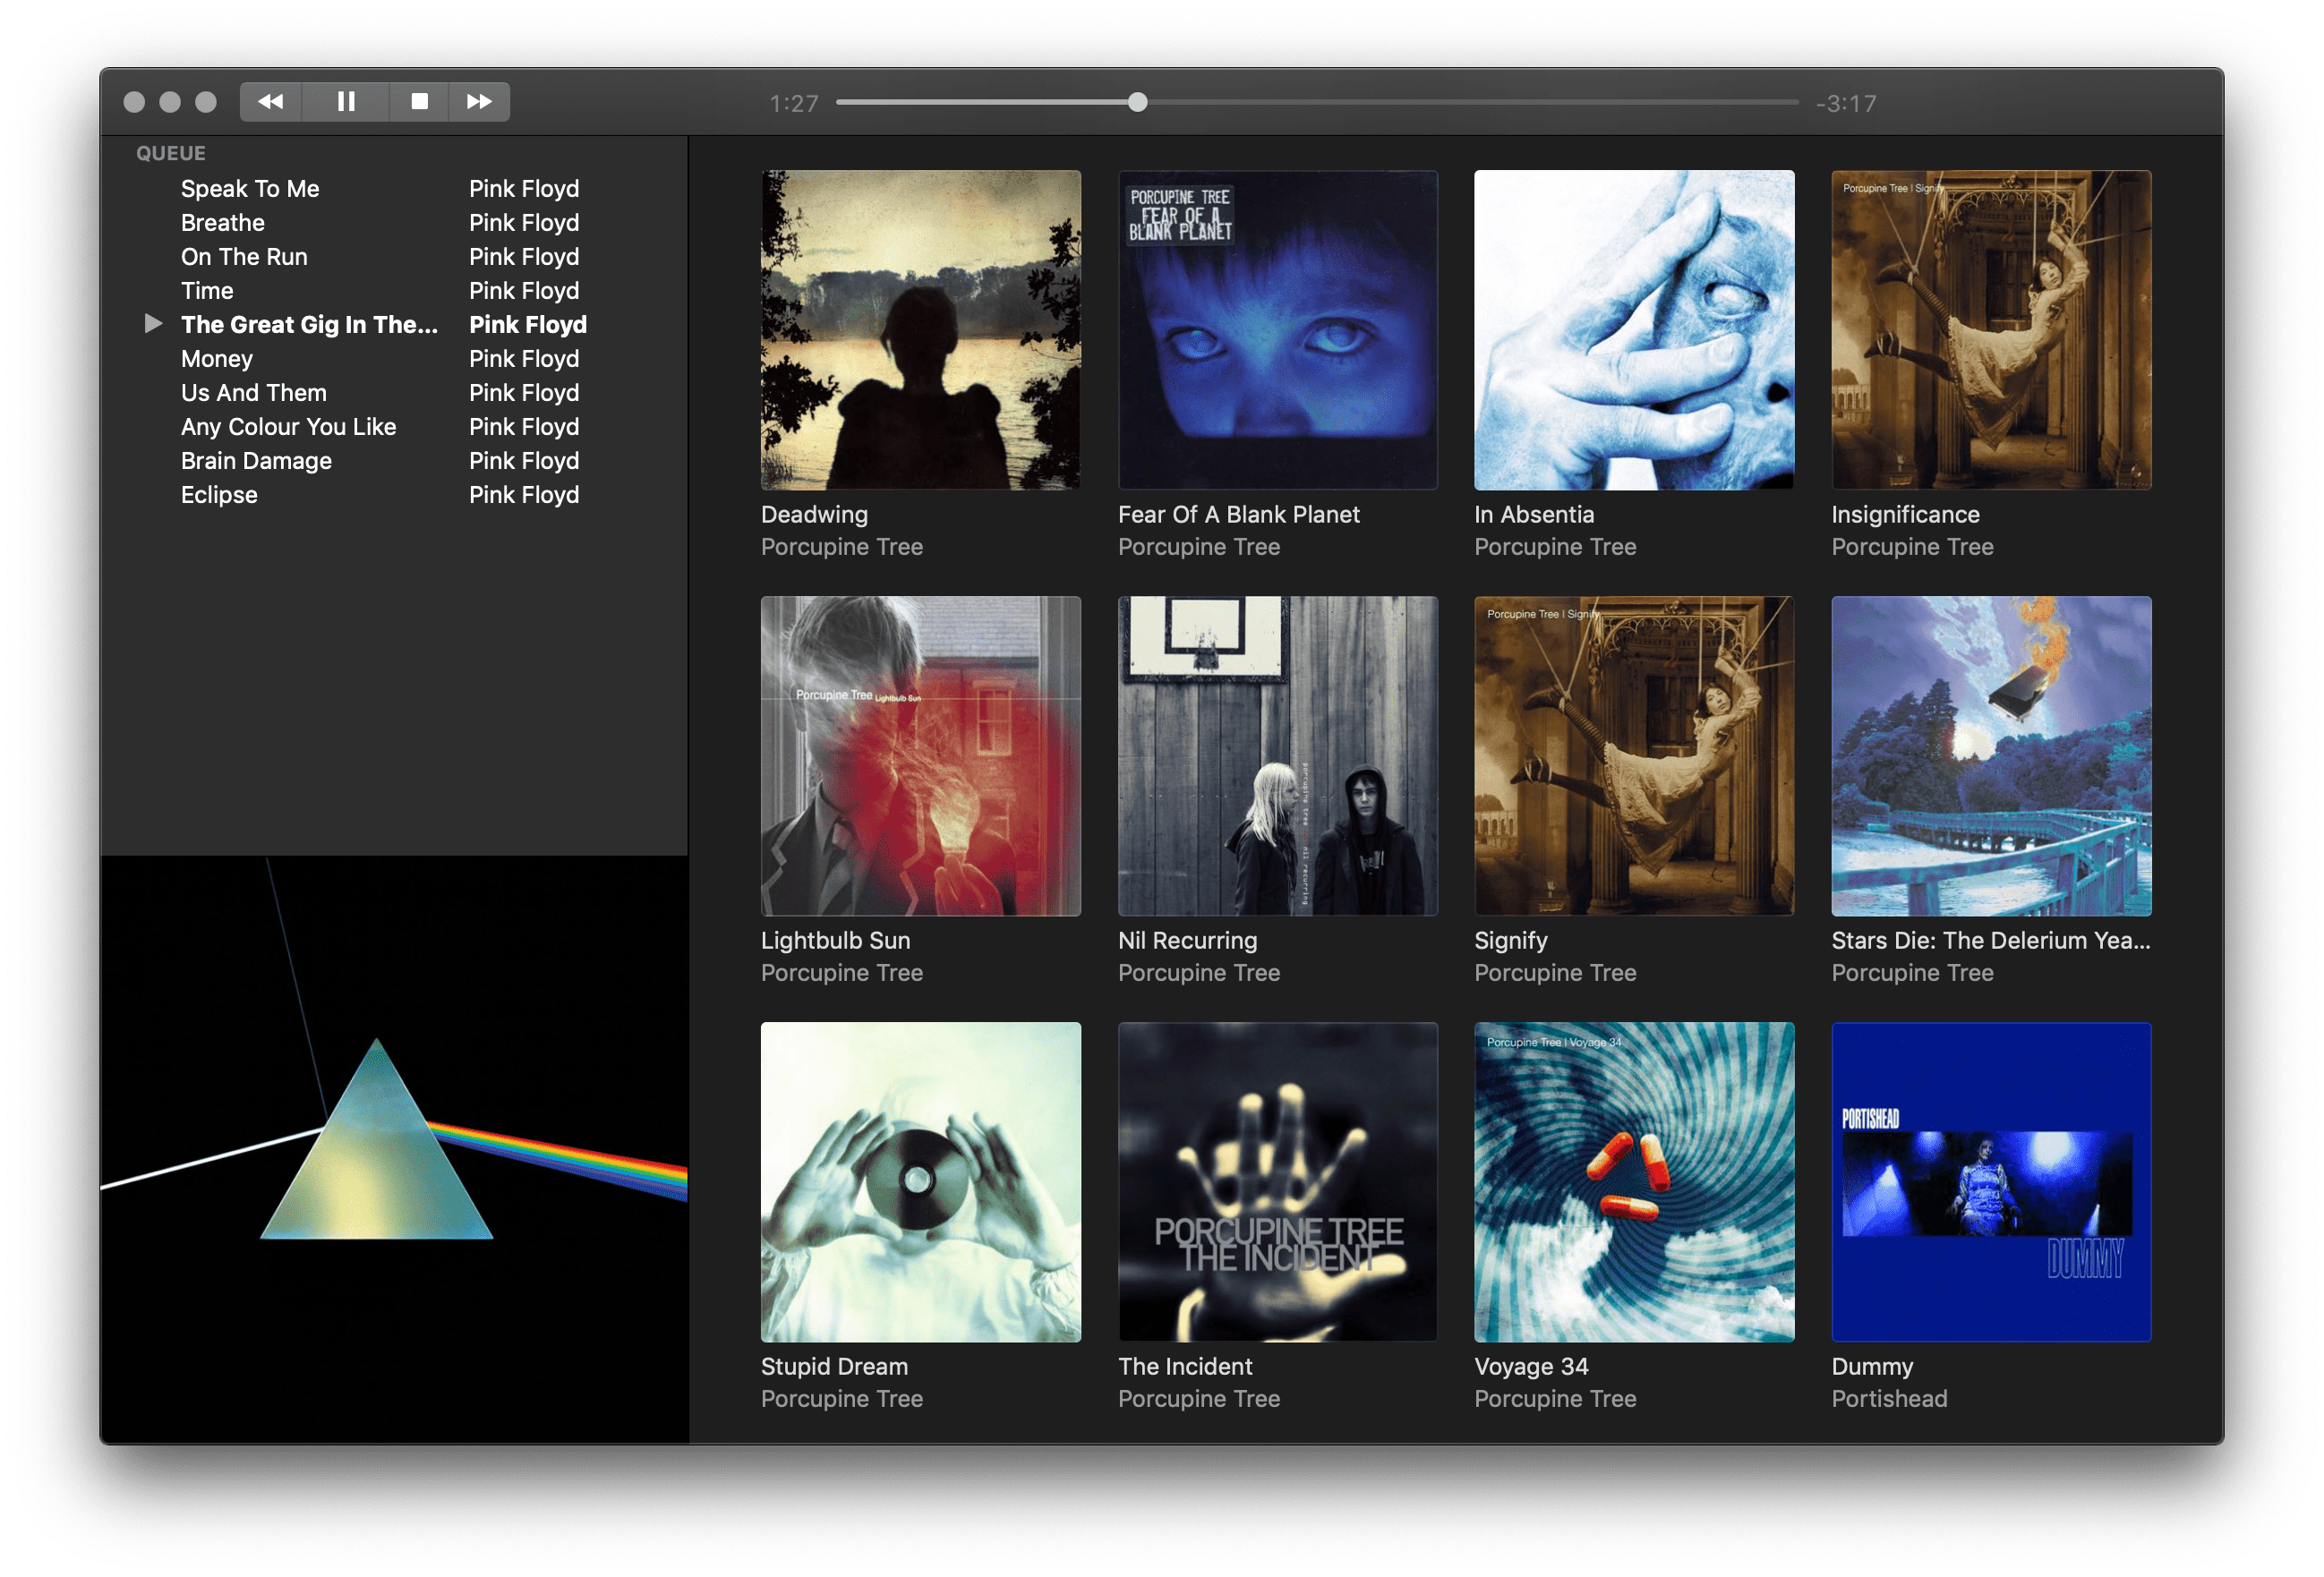Open Stars Die: The Delerium Years album
This screenshot has width=2324, height=1577.
pyautogui.click(x=1990, y=756)
